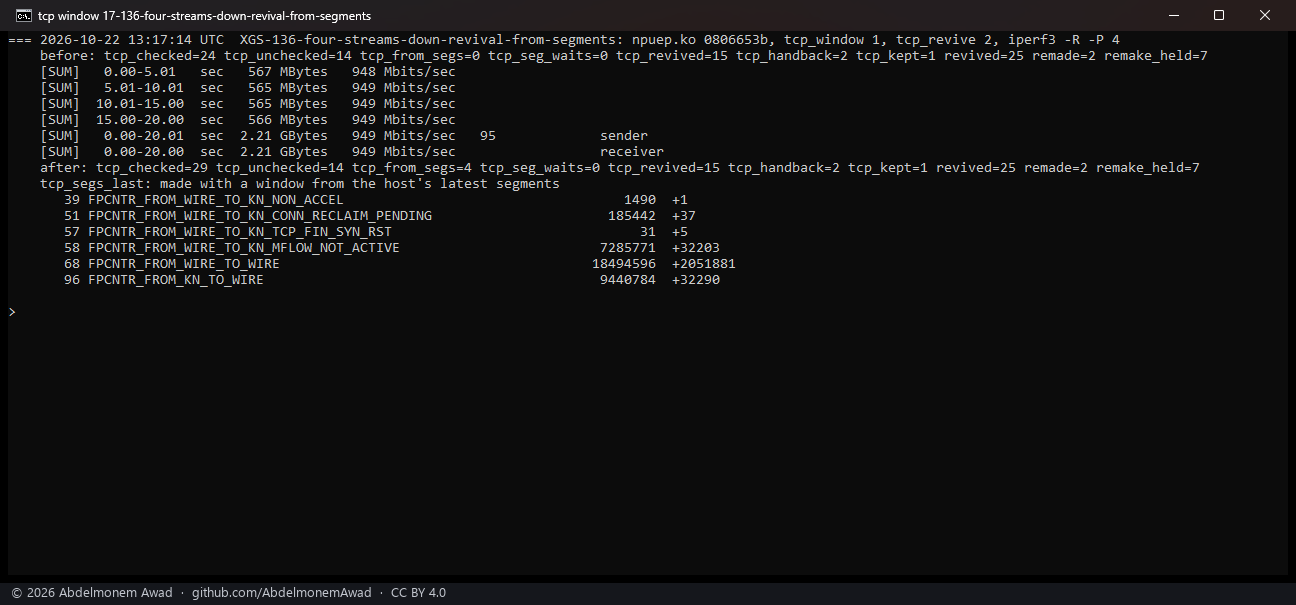Click 'FPCNTR_FROM_WIRE_TO_WIRE' counter name

(x=184, y=264)
